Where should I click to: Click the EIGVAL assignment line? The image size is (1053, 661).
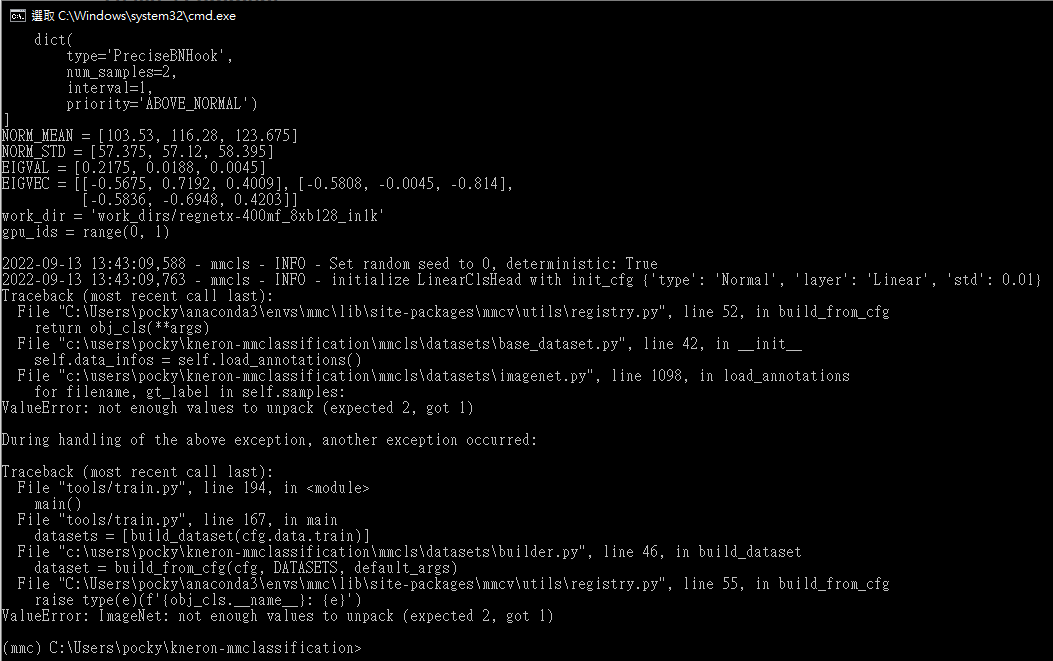134,168
